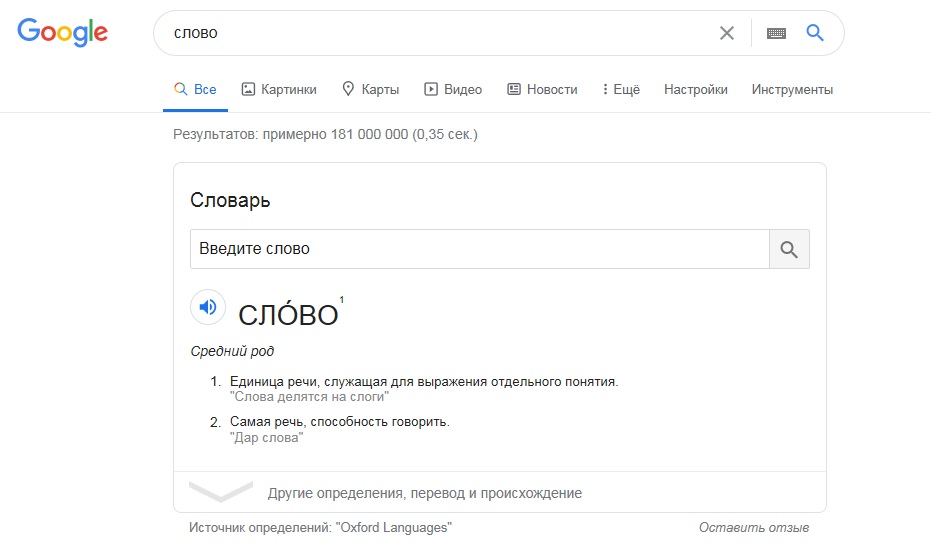Click Другие определения, перевод и происхождение
Image resolution: width=931 pixels, height=555 pixels.
coord(425,493)
